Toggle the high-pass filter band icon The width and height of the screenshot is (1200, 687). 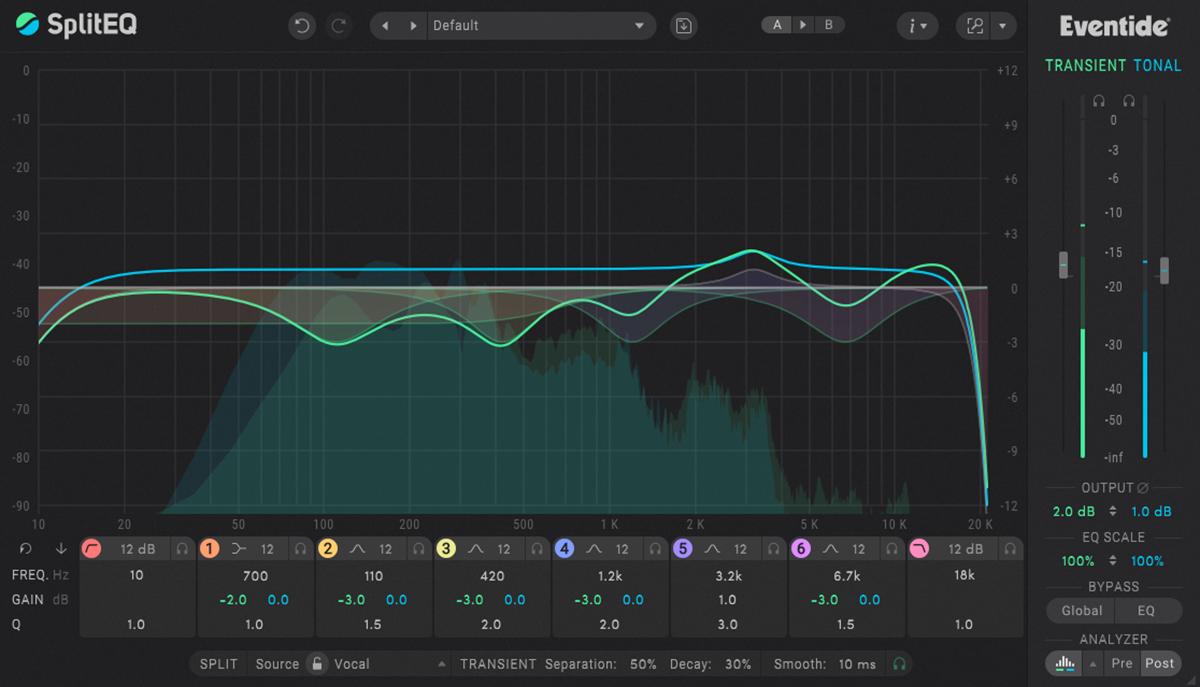point(93,548)
